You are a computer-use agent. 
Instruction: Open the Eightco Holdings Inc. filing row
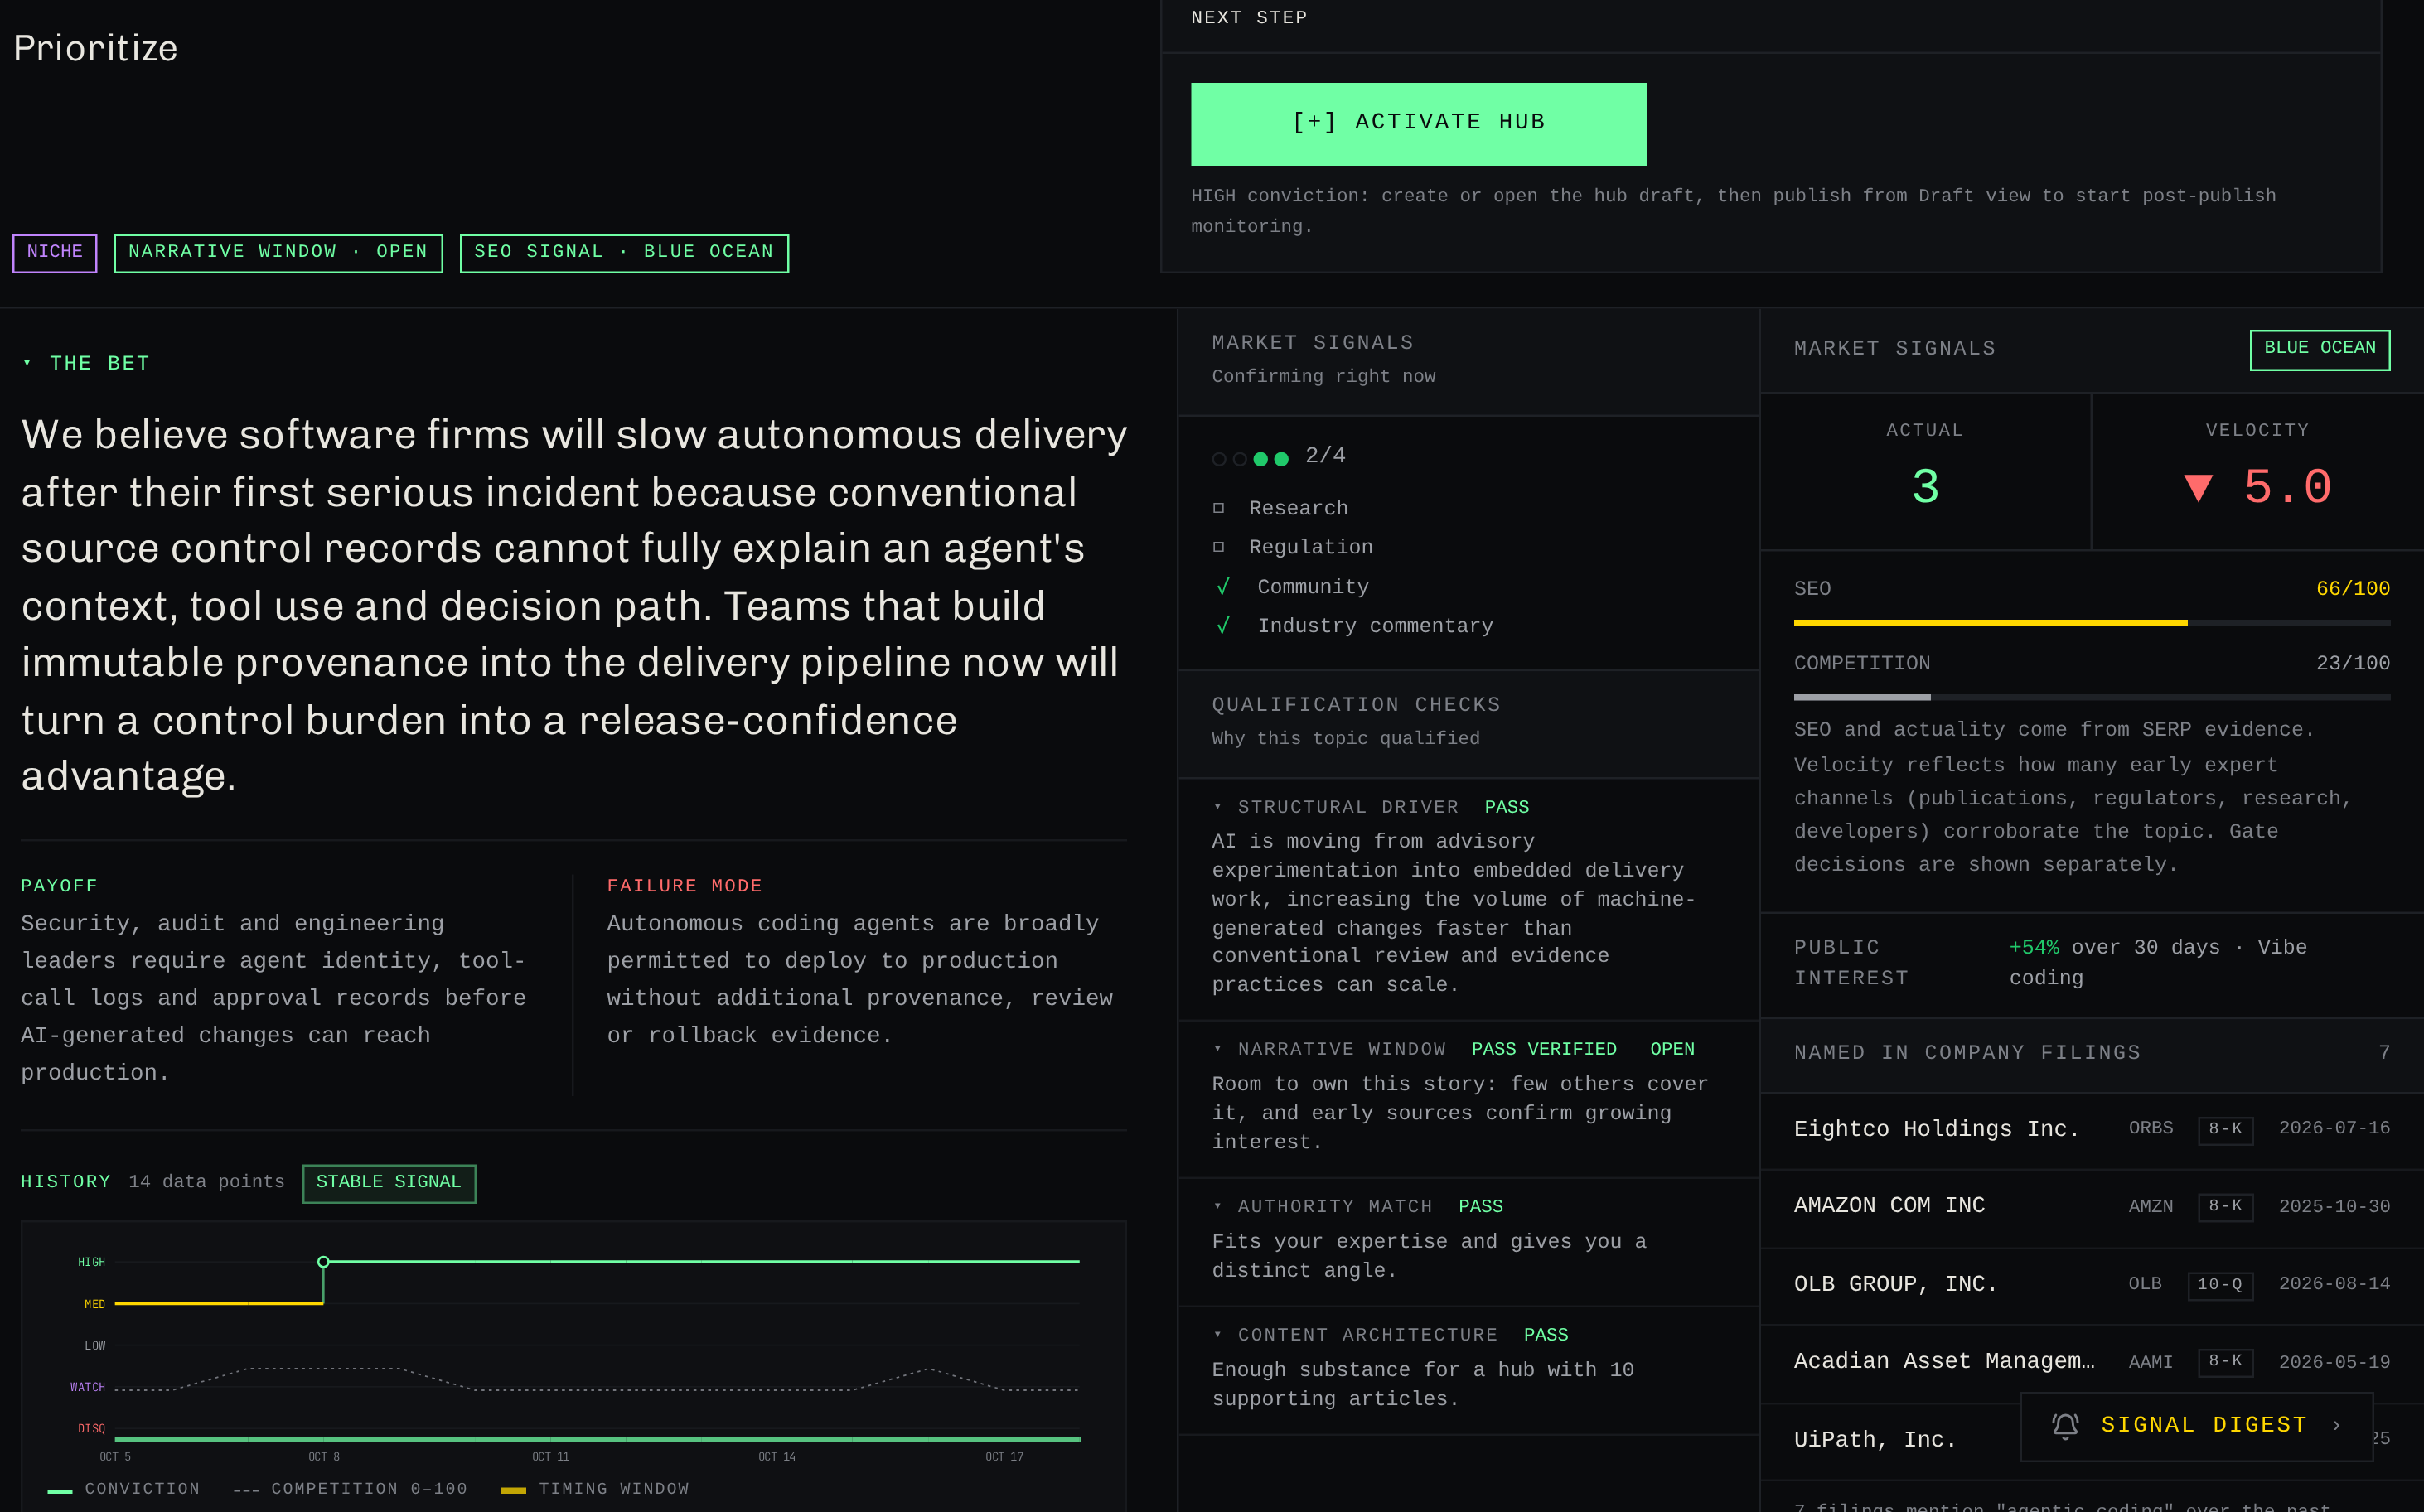pos(2092,1130)
